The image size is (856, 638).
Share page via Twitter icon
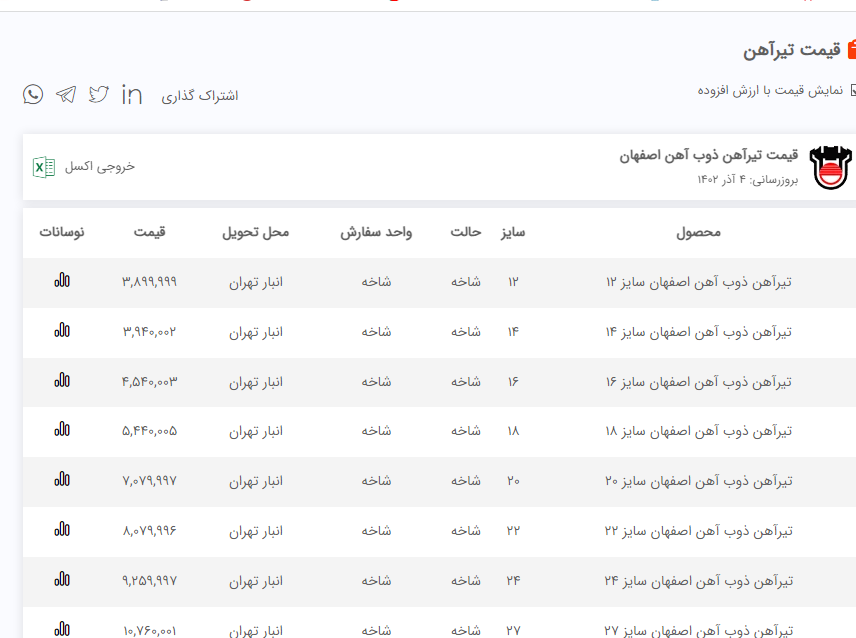coord(98,95)
